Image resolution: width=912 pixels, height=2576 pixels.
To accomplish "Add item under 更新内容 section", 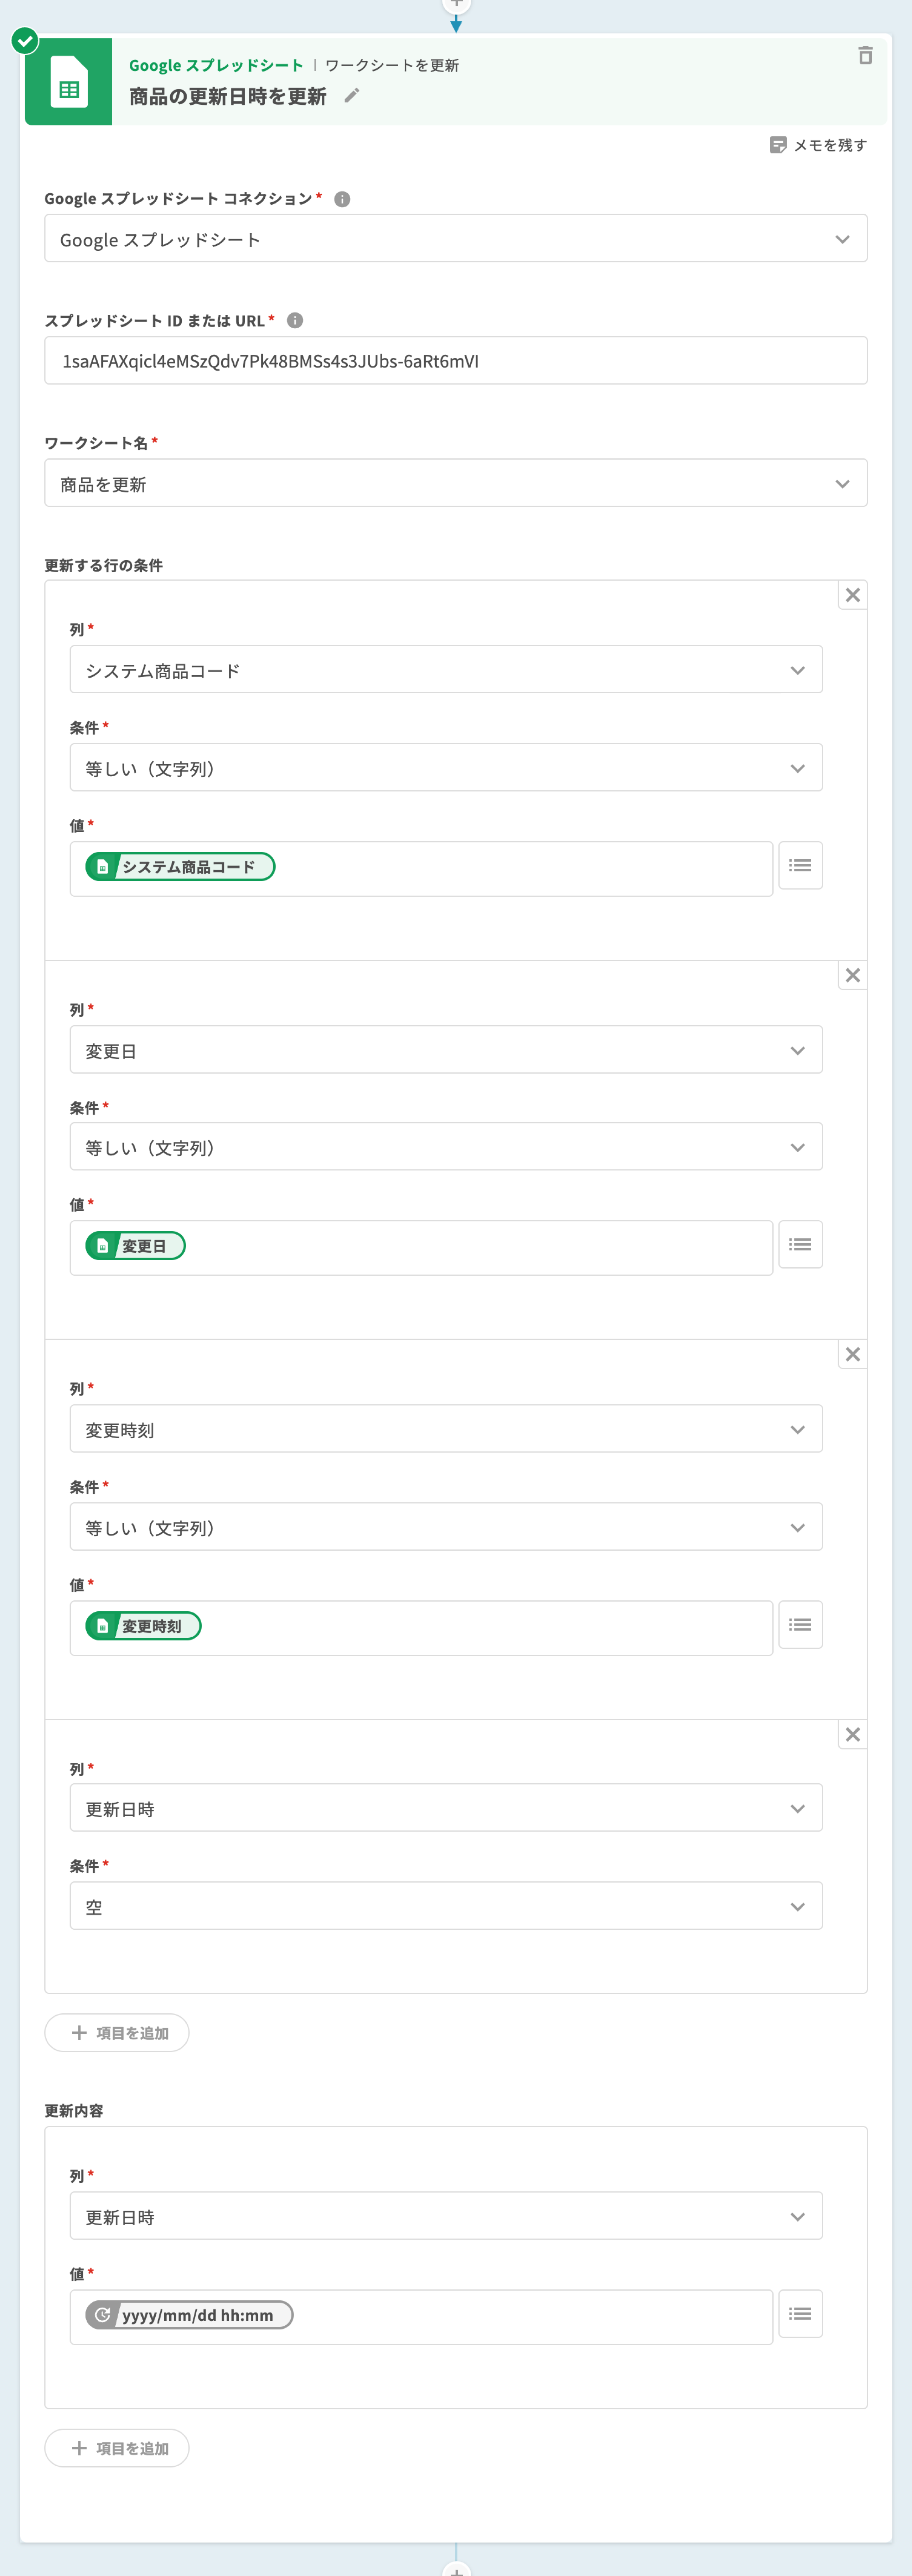I will click(117, 2448).
